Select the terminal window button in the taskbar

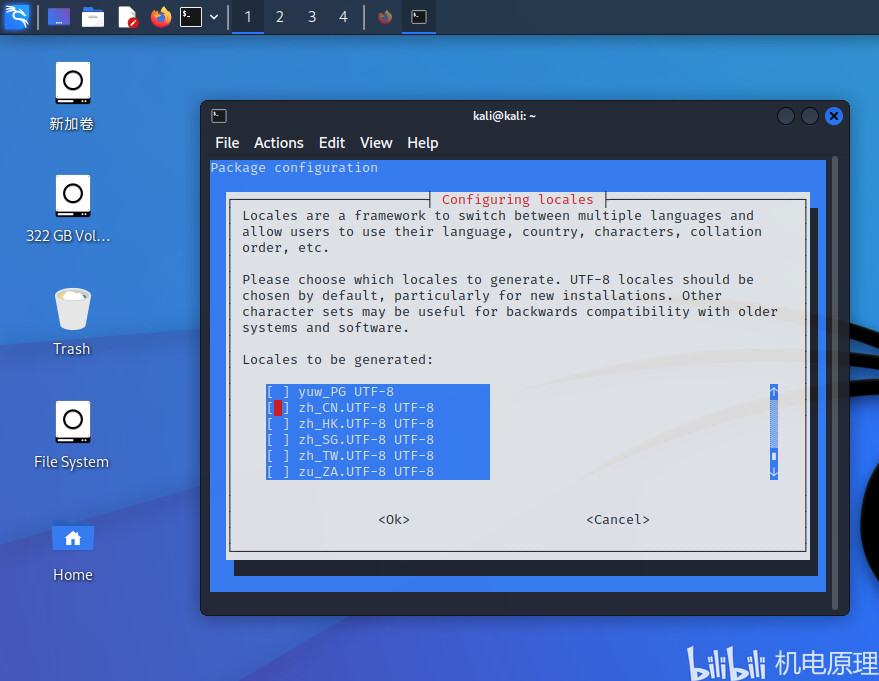(419, 17)
